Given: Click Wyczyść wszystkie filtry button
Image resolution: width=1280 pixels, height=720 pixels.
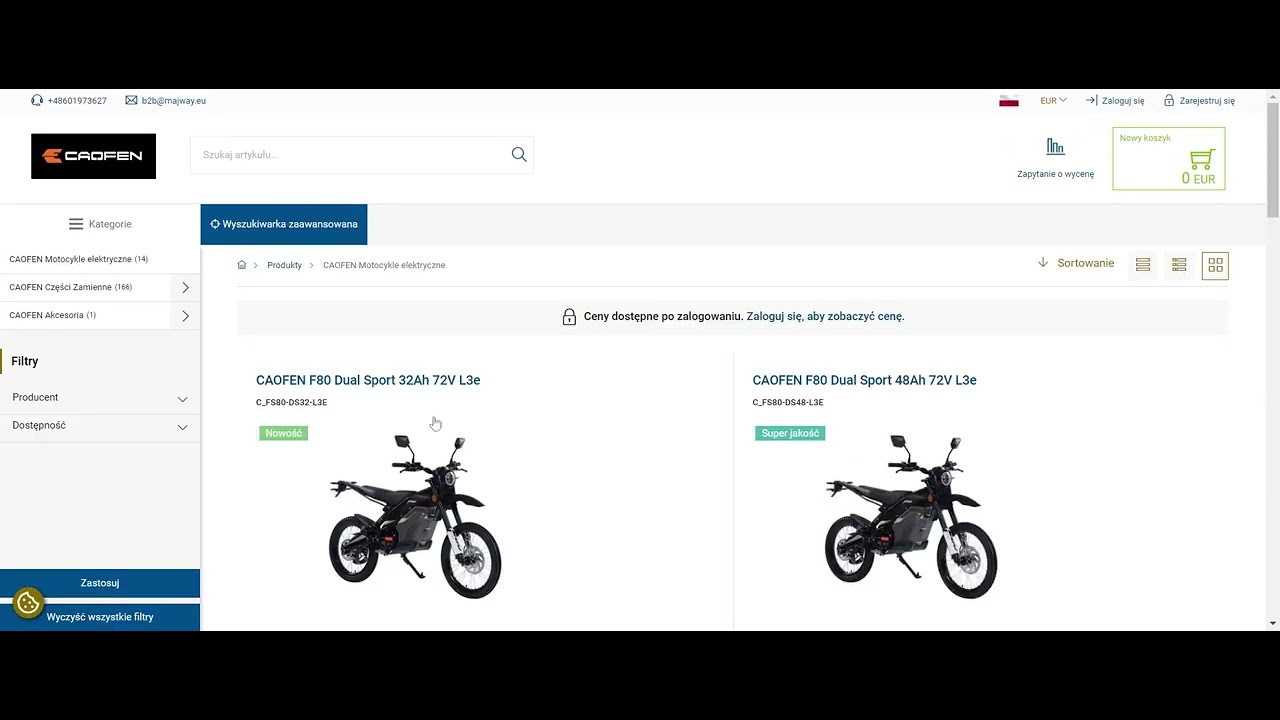Looking at the screenshot, I should 100,617.
